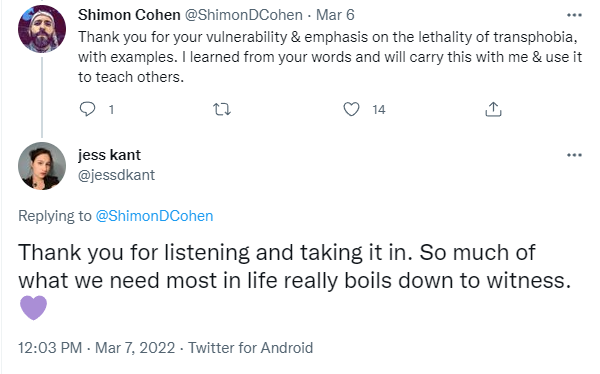Open the Mar 6 tweet date link
600x374 pixels.
pyautogui.click(x=335, y=15)
